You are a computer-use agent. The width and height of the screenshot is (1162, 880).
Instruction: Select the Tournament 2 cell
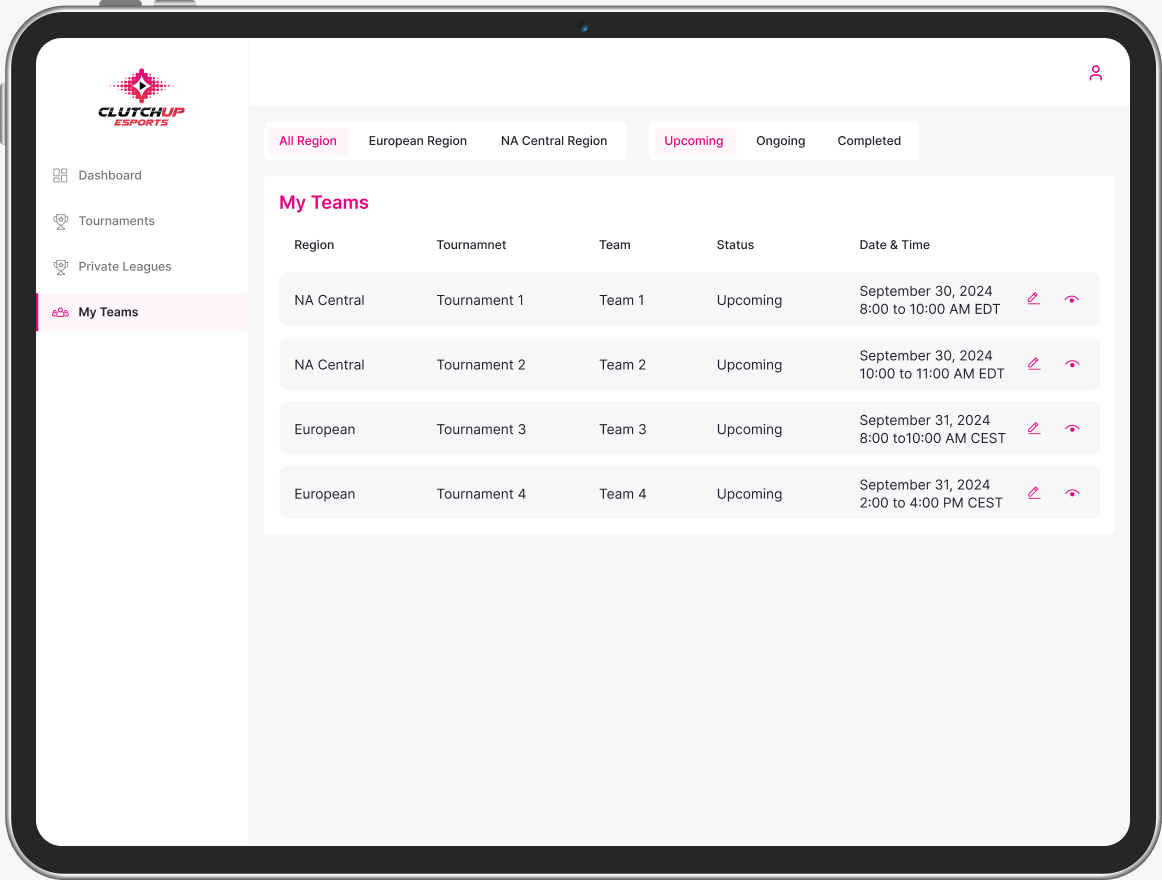pyautogui.click(x=481, y=365)
